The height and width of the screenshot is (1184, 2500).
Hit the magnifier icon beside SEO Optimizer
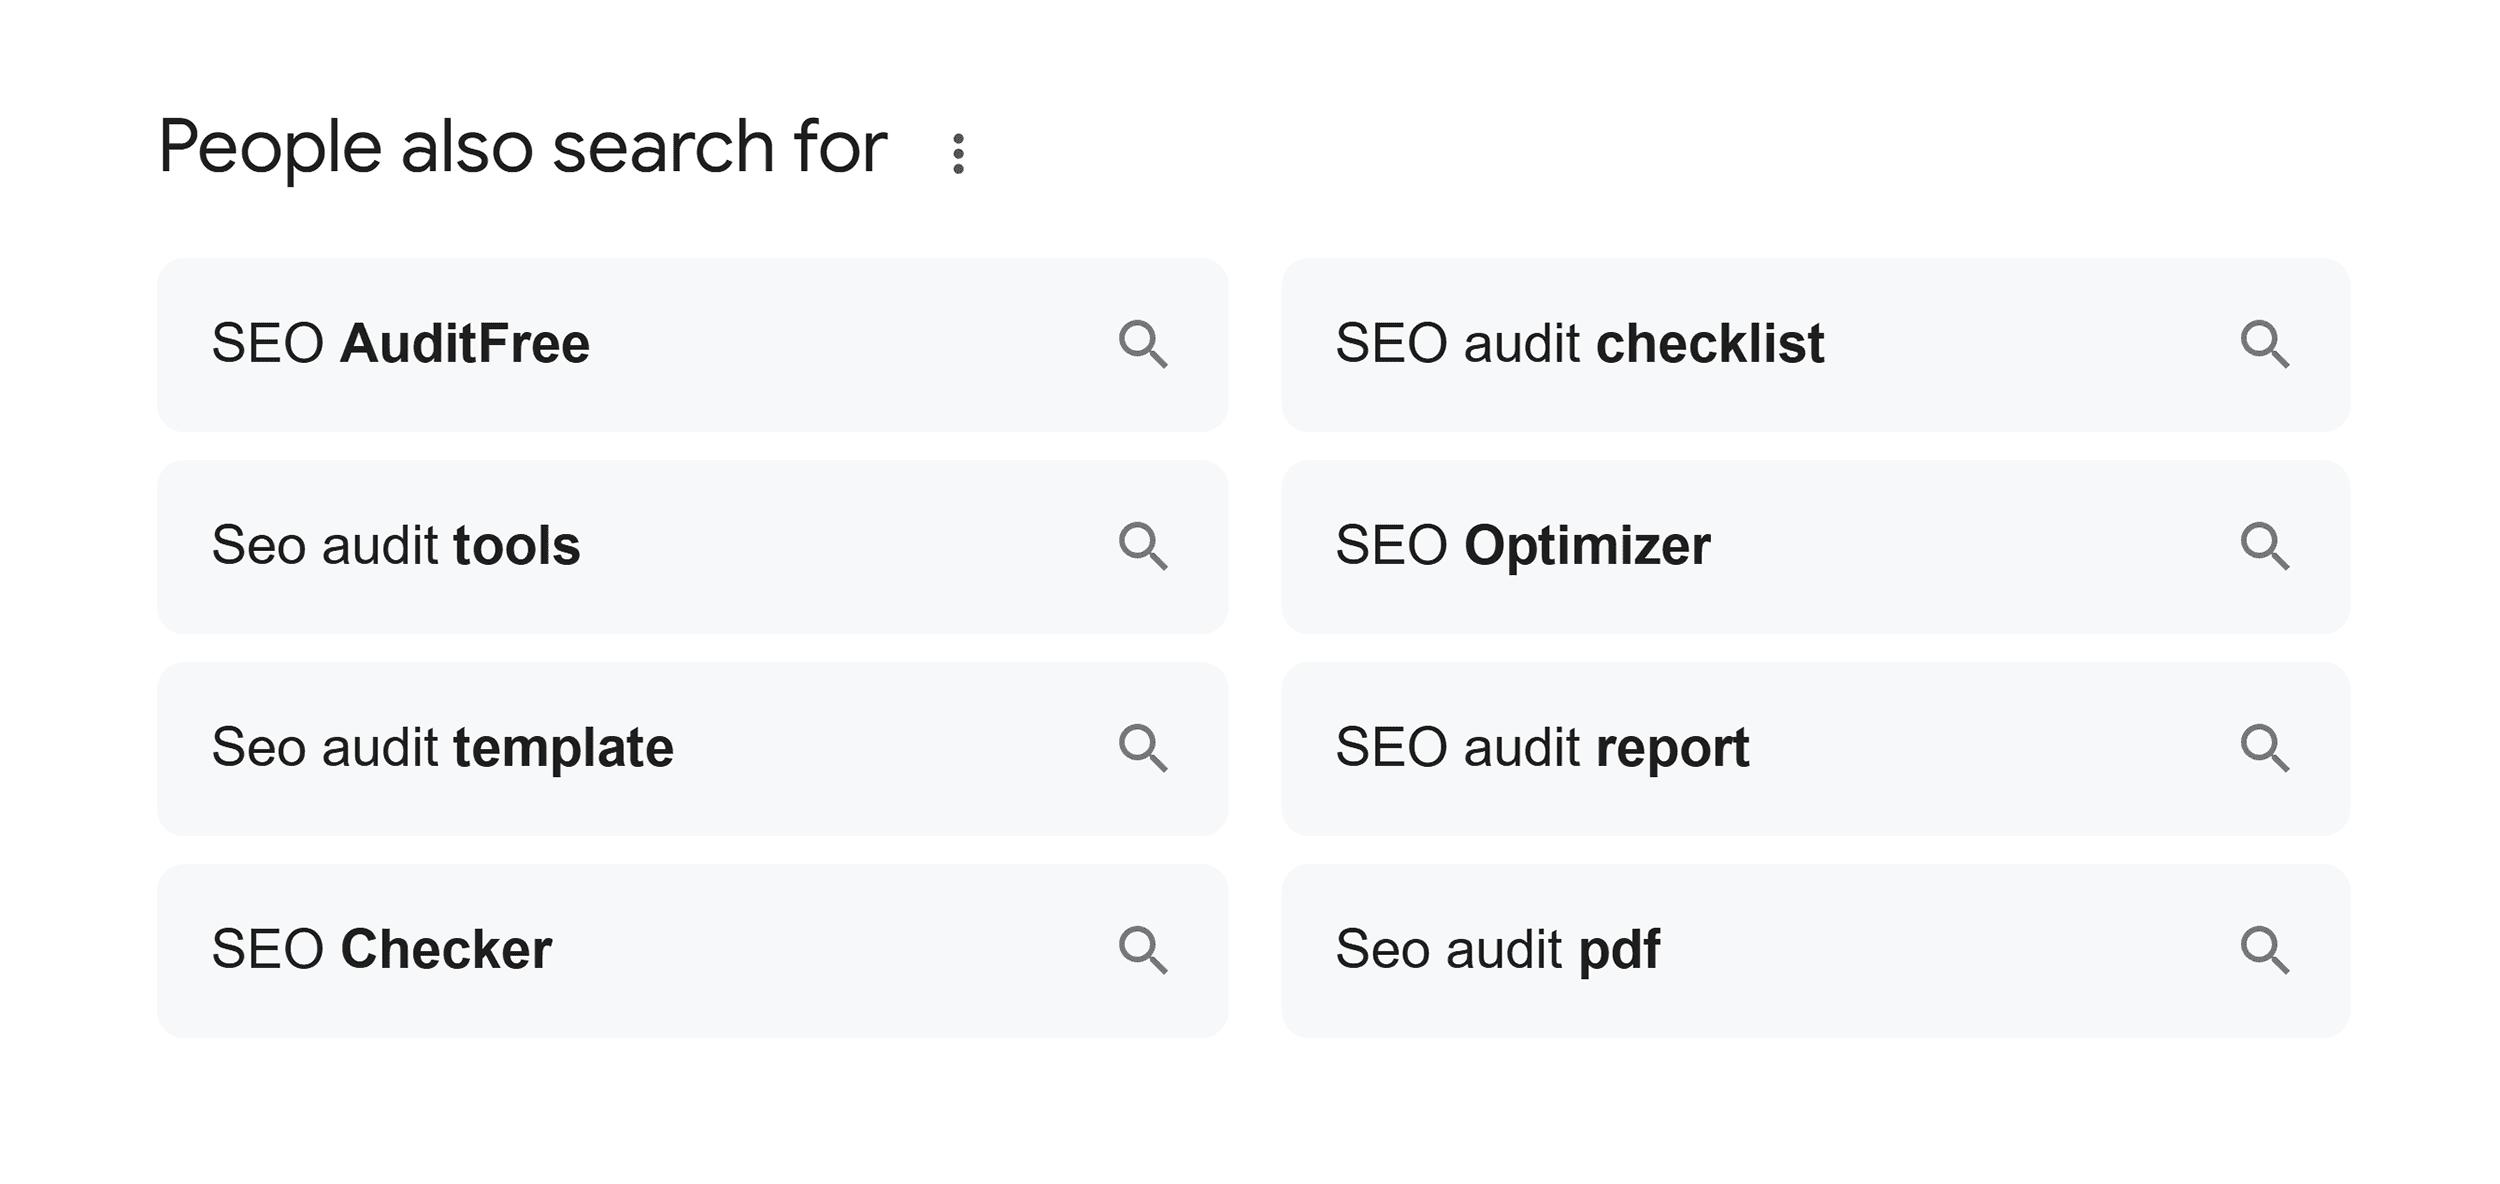[x=2264, y=547]
